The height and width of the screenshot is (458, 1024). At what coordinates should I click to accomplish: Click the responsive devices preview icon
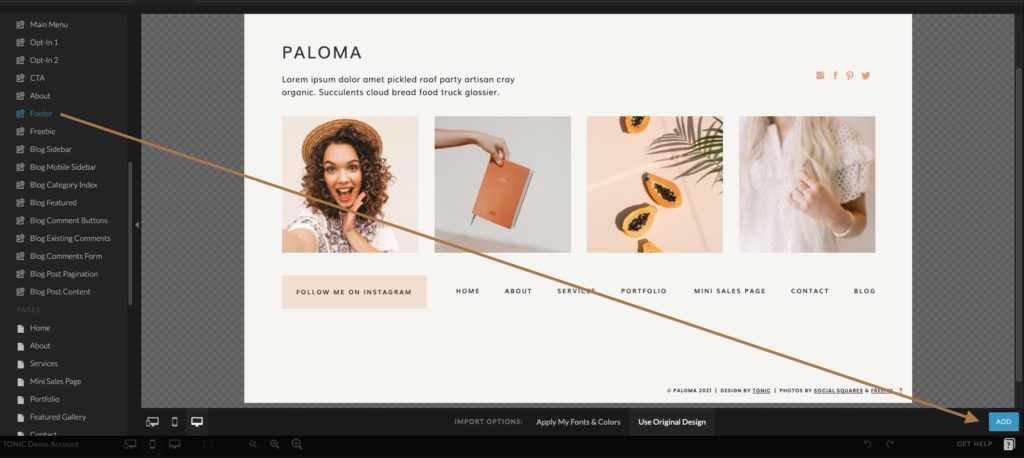point(152,422)
